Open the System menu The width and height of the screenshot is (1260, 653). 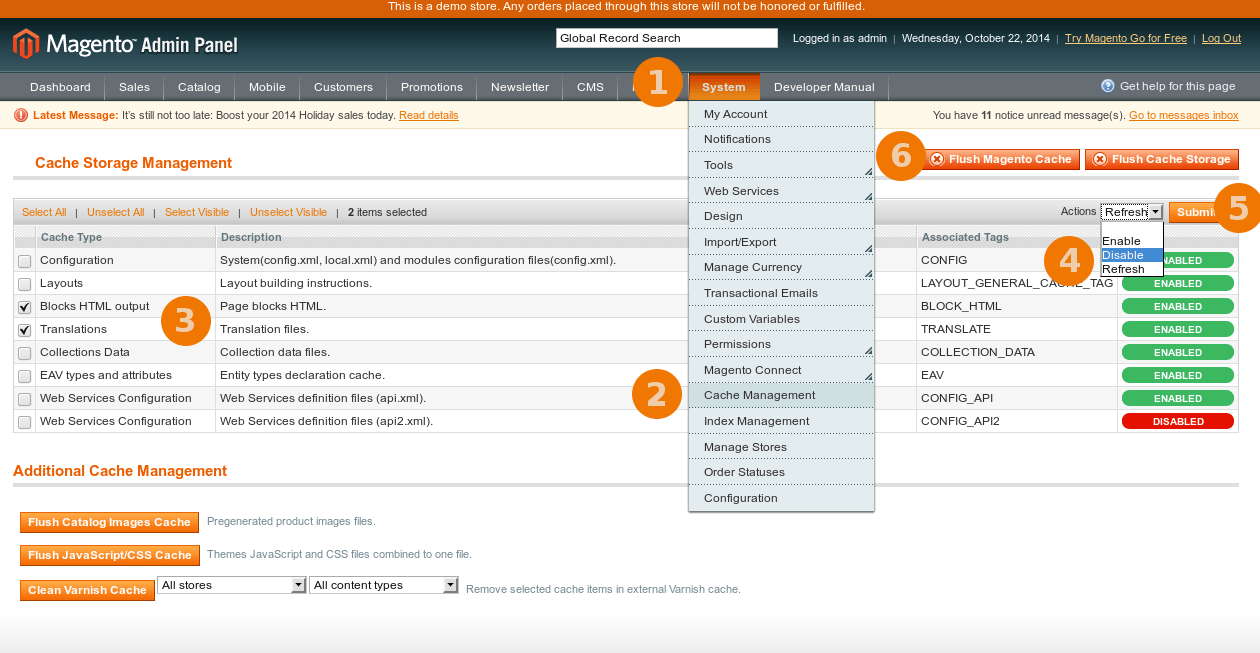pyautogui.click(x=724, y=87)
